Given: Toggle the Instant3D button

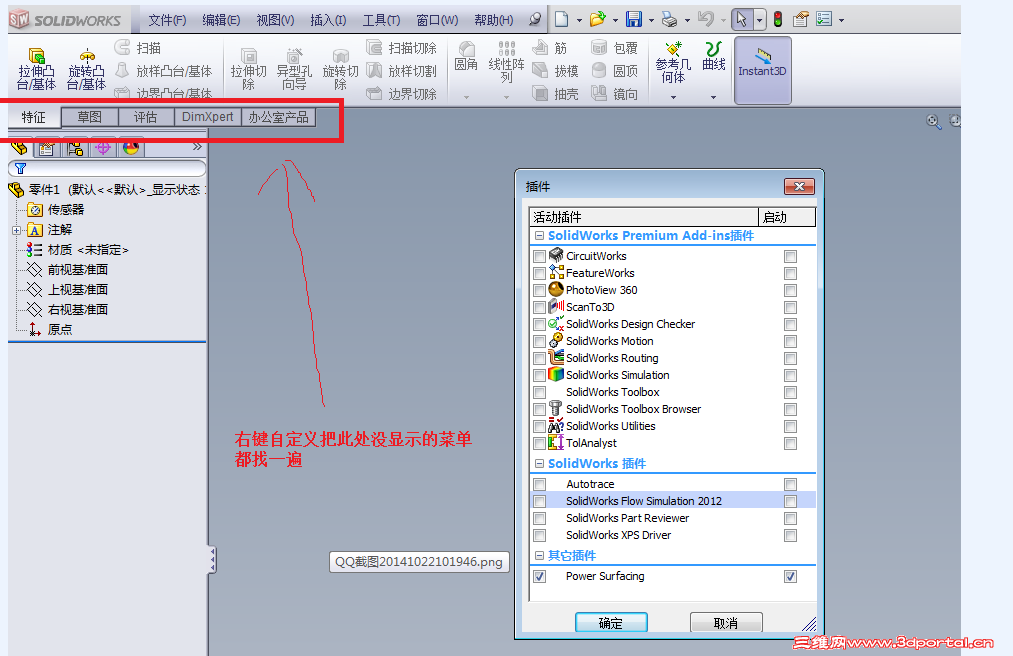Looking at the screenshot, I should (762, 70).
